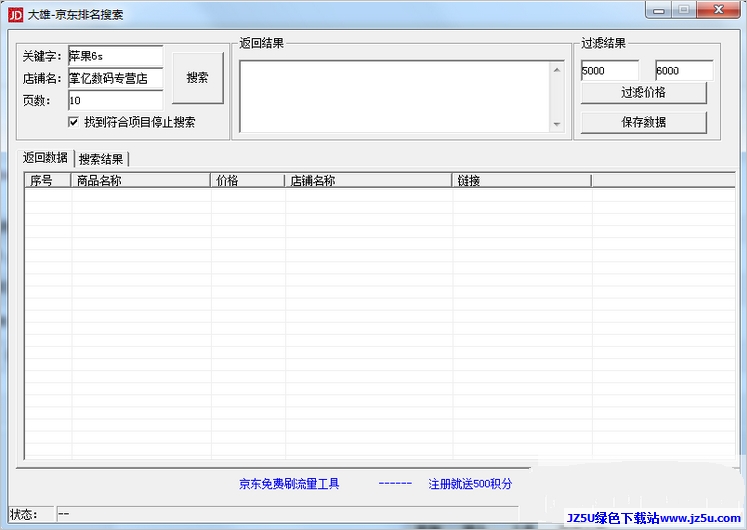747x530 pixels.
Task: Click the 页数 input field
Action: [115, 100]
